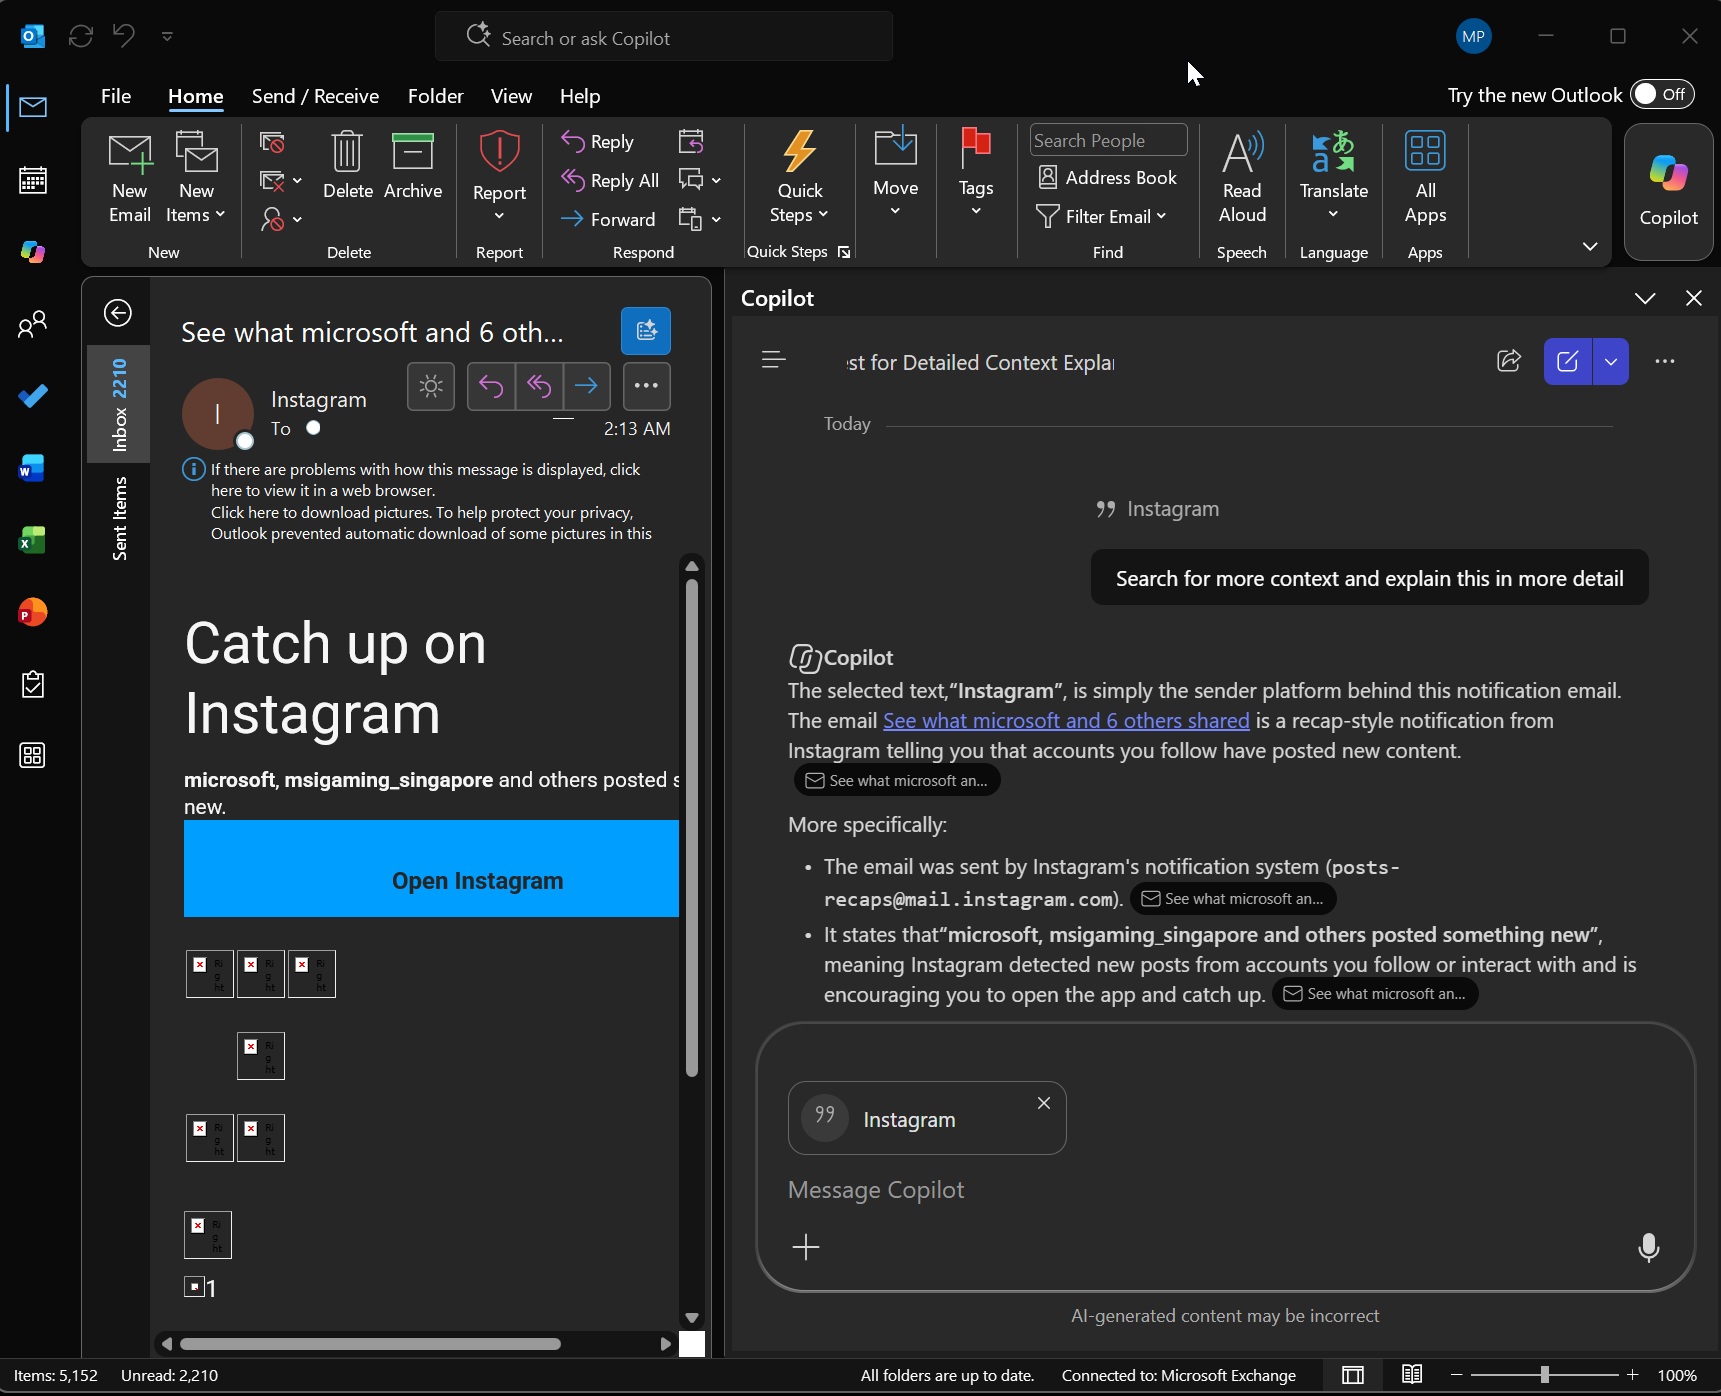
Task: Remove the Instagram quote chip
Action: (1044, 1103)
